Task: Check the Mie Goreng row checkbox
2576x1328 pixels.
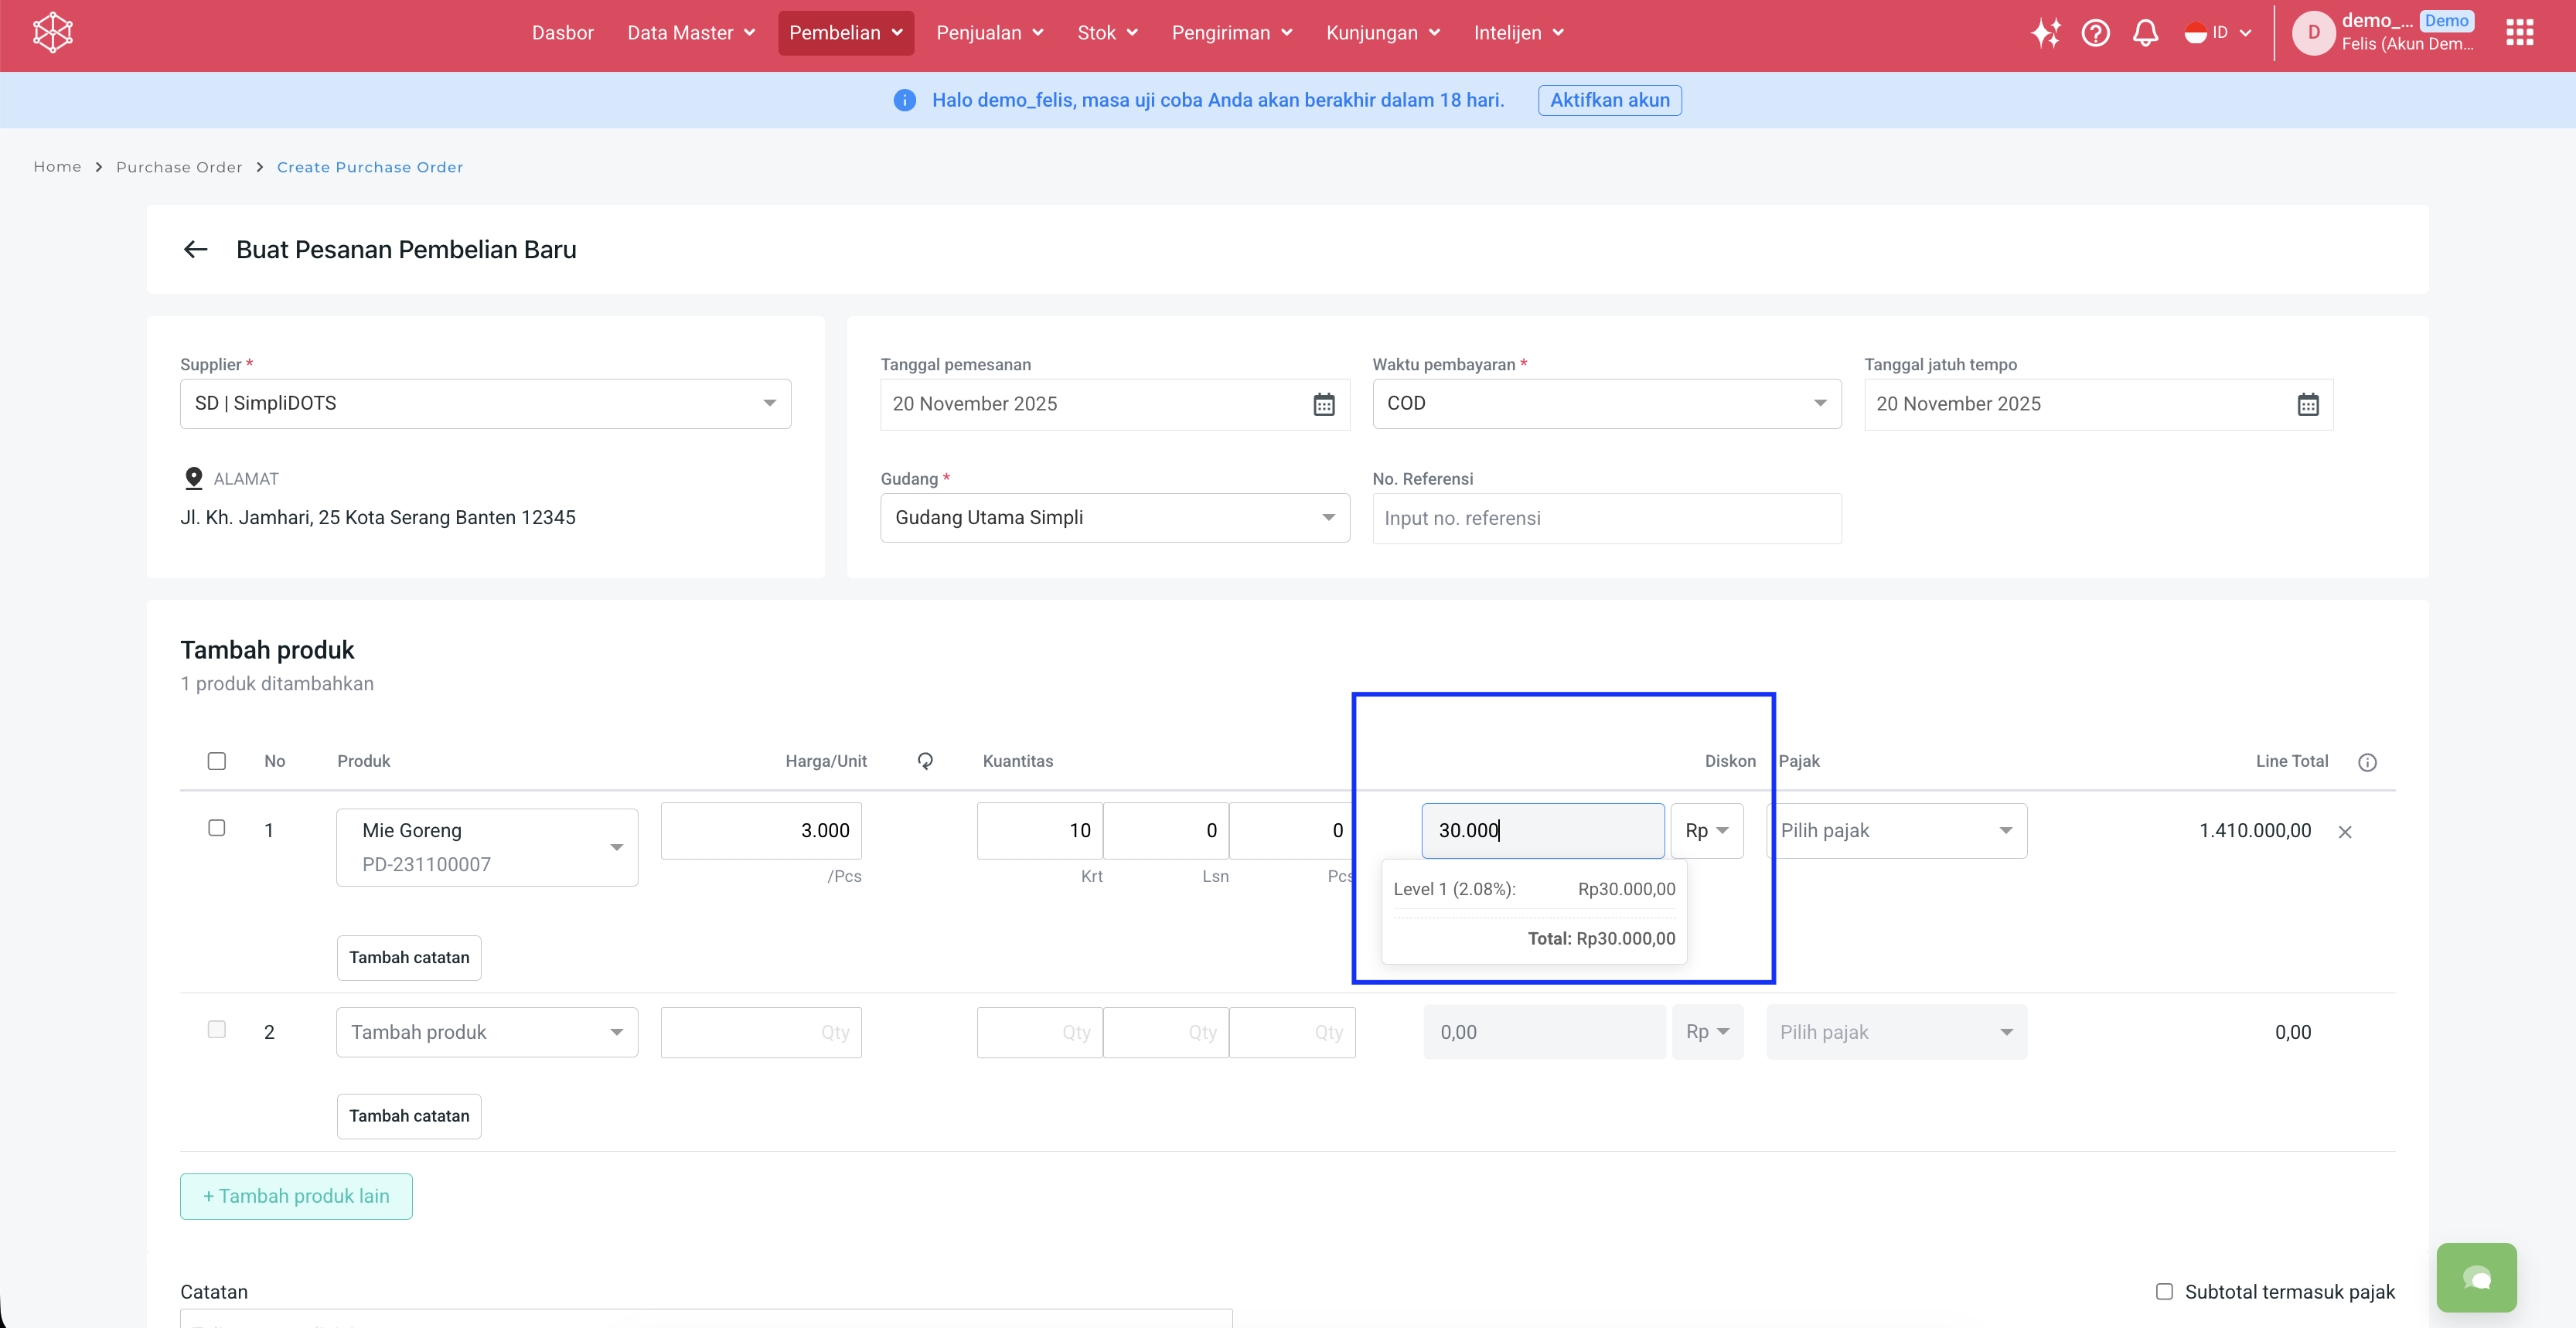Action: pos(217,828)
